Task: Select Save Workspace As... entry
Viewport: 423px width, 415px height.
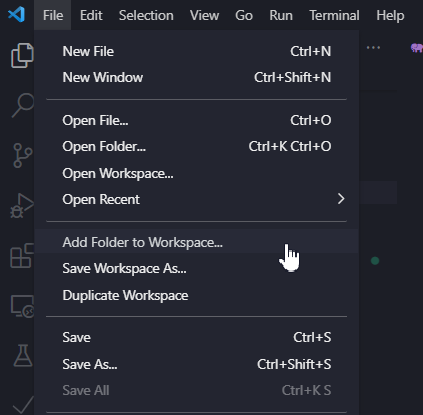Action: point(197,268)
